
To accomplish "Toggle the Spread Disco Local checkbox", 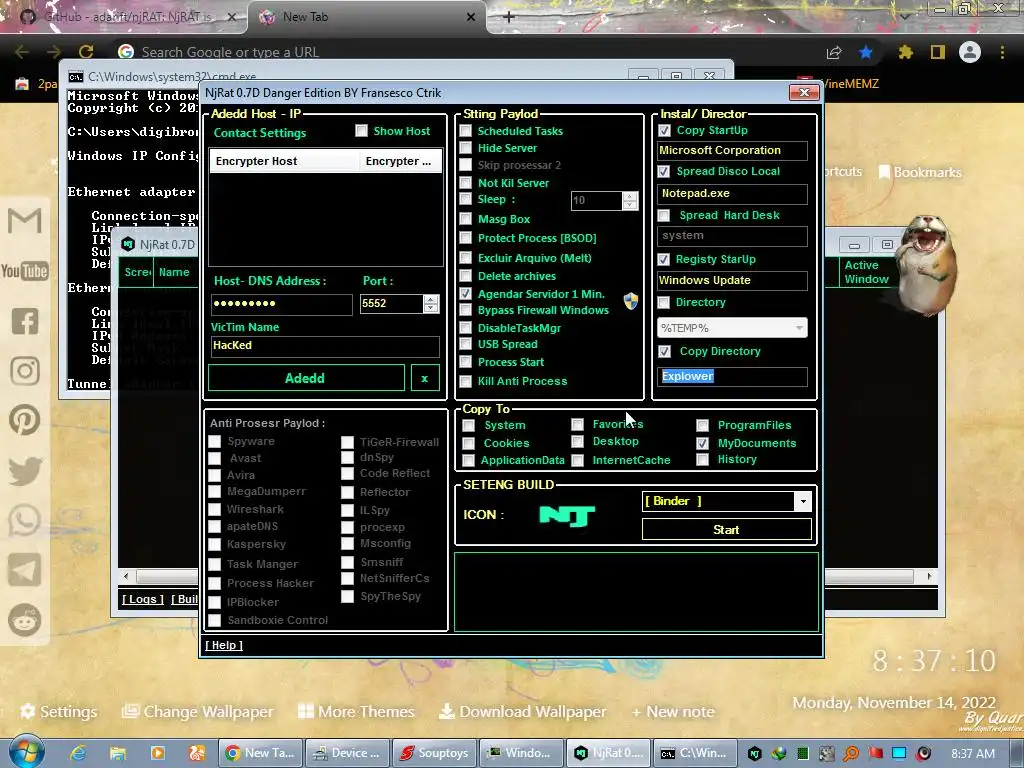I will (x=664, y=171).
